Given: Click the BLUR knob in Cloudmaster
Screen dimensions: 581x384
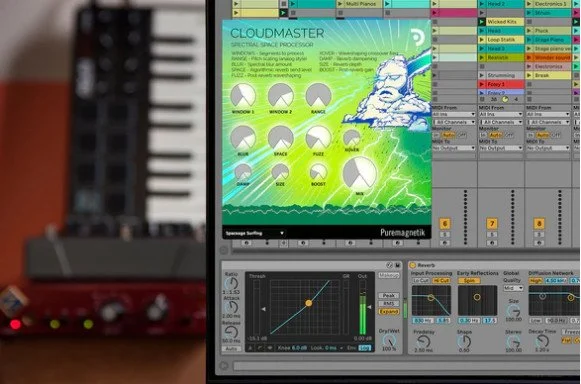Looking at the screenshot, I should [x=243, y=138].
